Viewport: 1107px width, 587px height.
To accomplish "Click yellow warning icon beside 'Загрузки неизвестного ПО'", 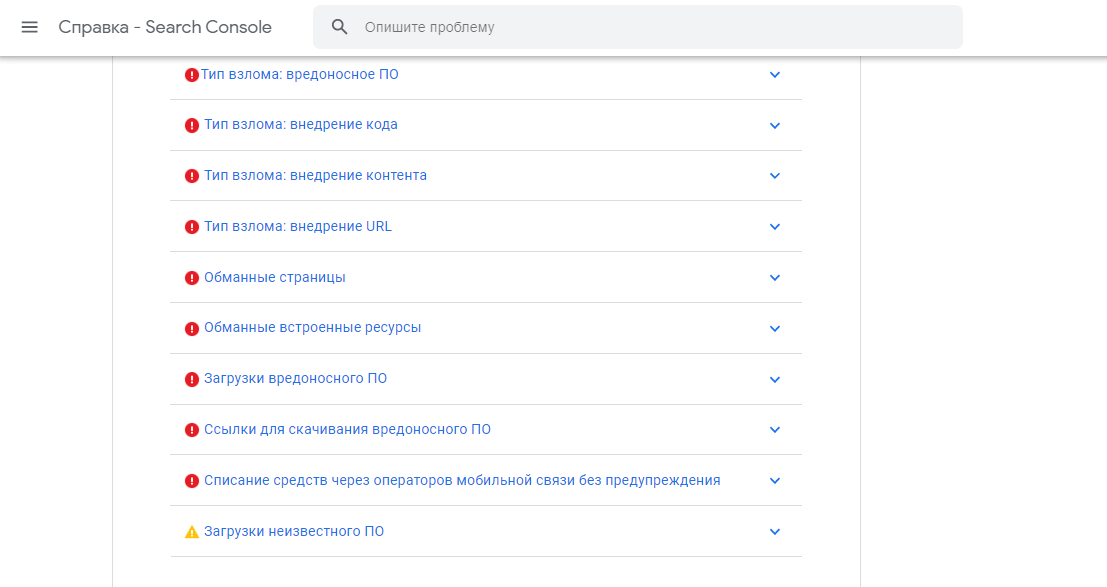I will point(192,532).
